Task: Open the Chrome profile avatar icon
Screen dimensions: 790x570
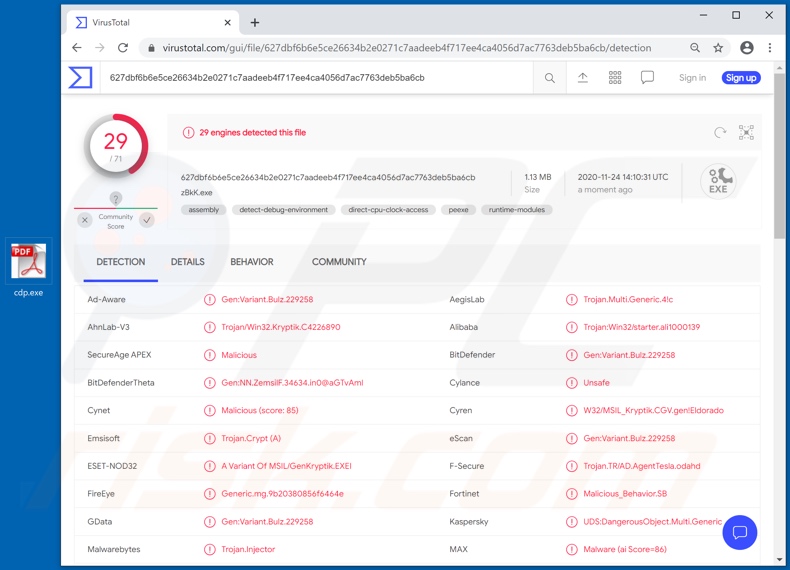Action: point(747,48)
